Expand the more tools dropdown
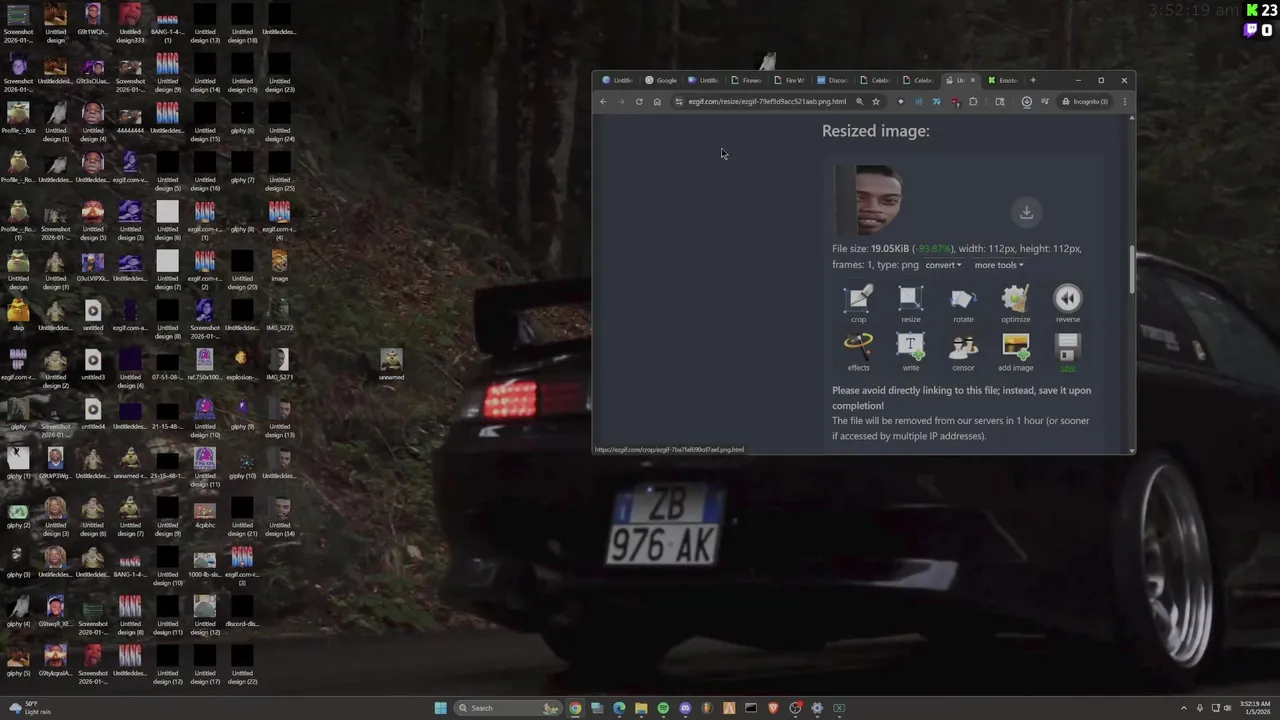Screen dimensions: 1280x720 point(999,265)
